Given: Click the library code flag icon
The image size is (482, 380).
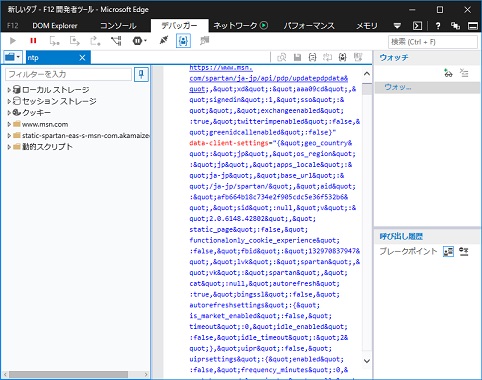Looking at the screenshot, I should click(204, 41).
